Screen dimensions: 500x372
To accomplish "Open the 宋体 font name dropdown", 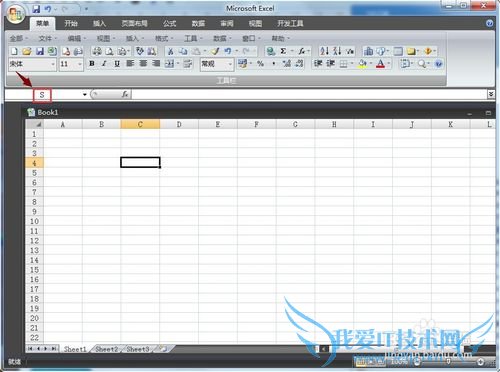I will click(x=53, y=64).
